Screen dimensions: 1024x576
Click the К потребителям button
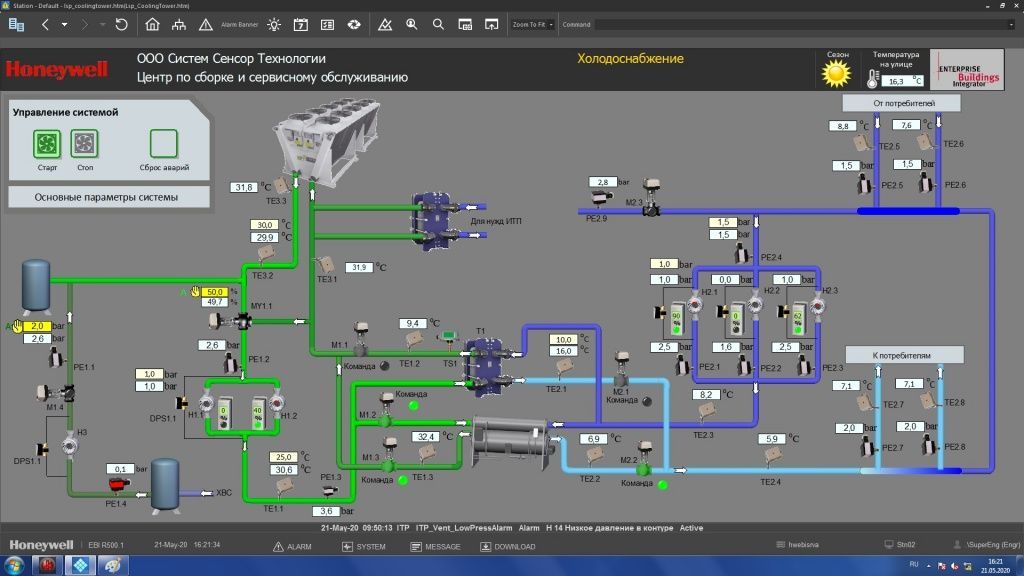pos(903,355)
